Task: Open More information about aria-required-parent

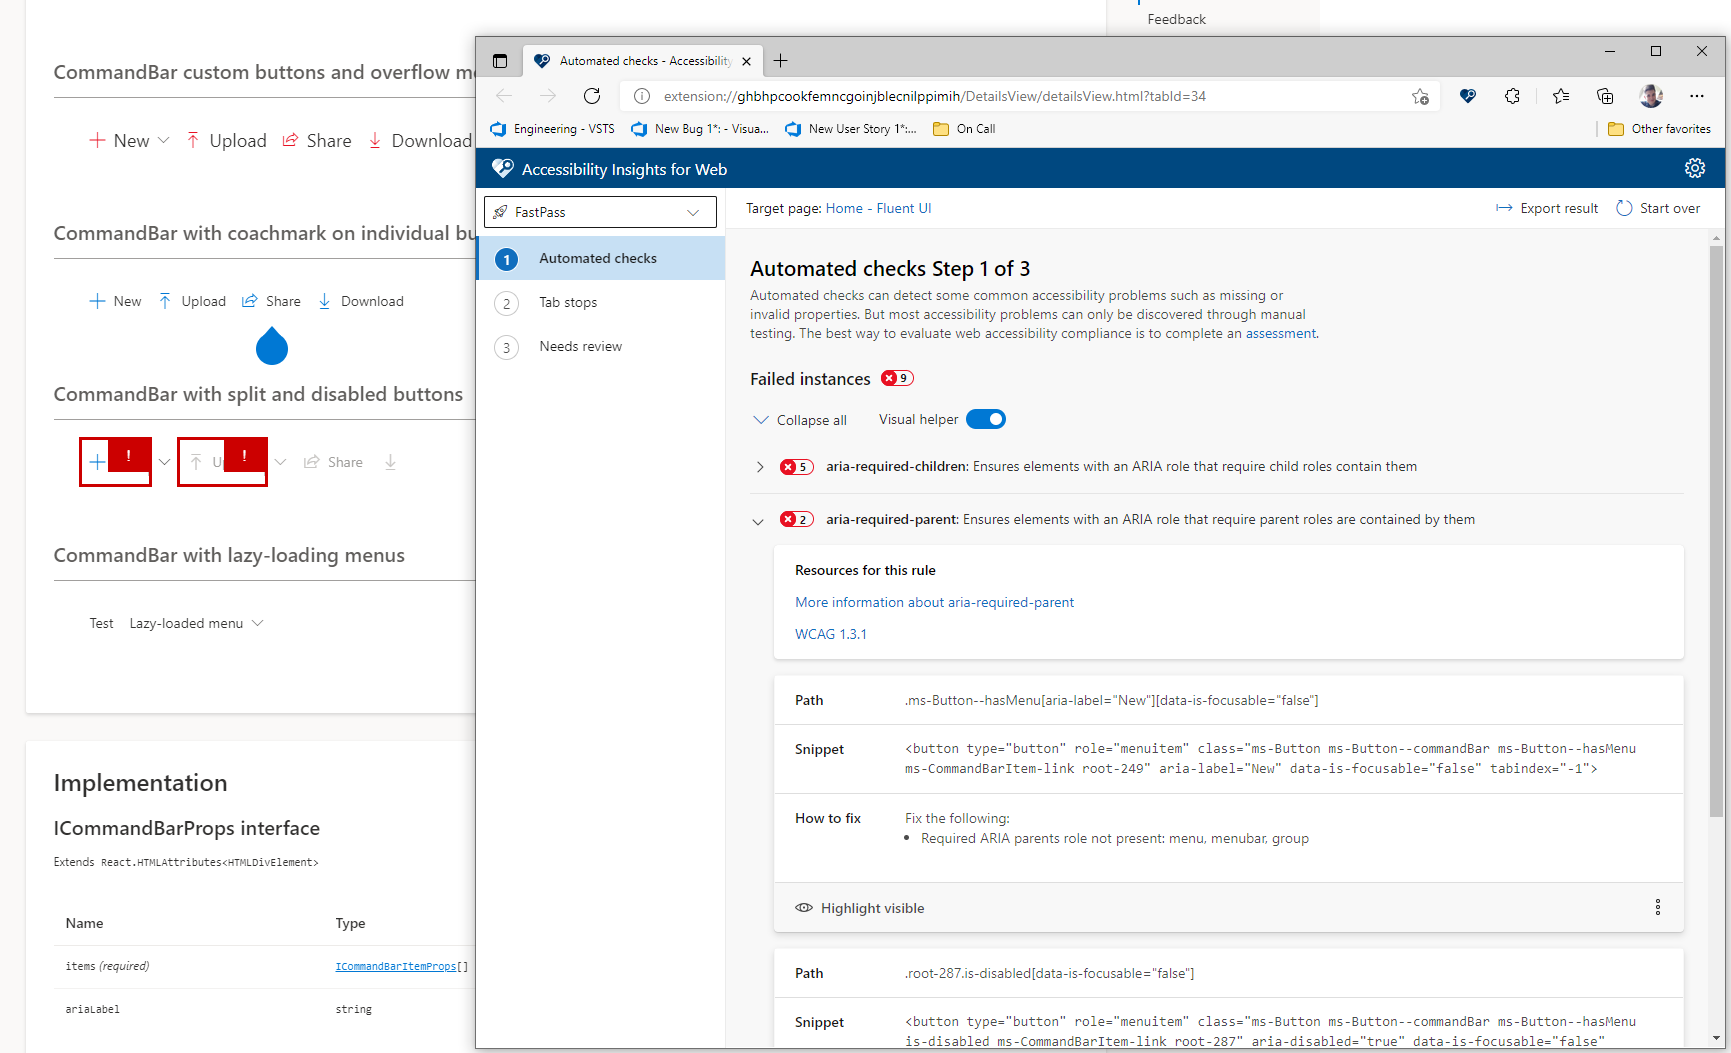Action: coord(934,602)
